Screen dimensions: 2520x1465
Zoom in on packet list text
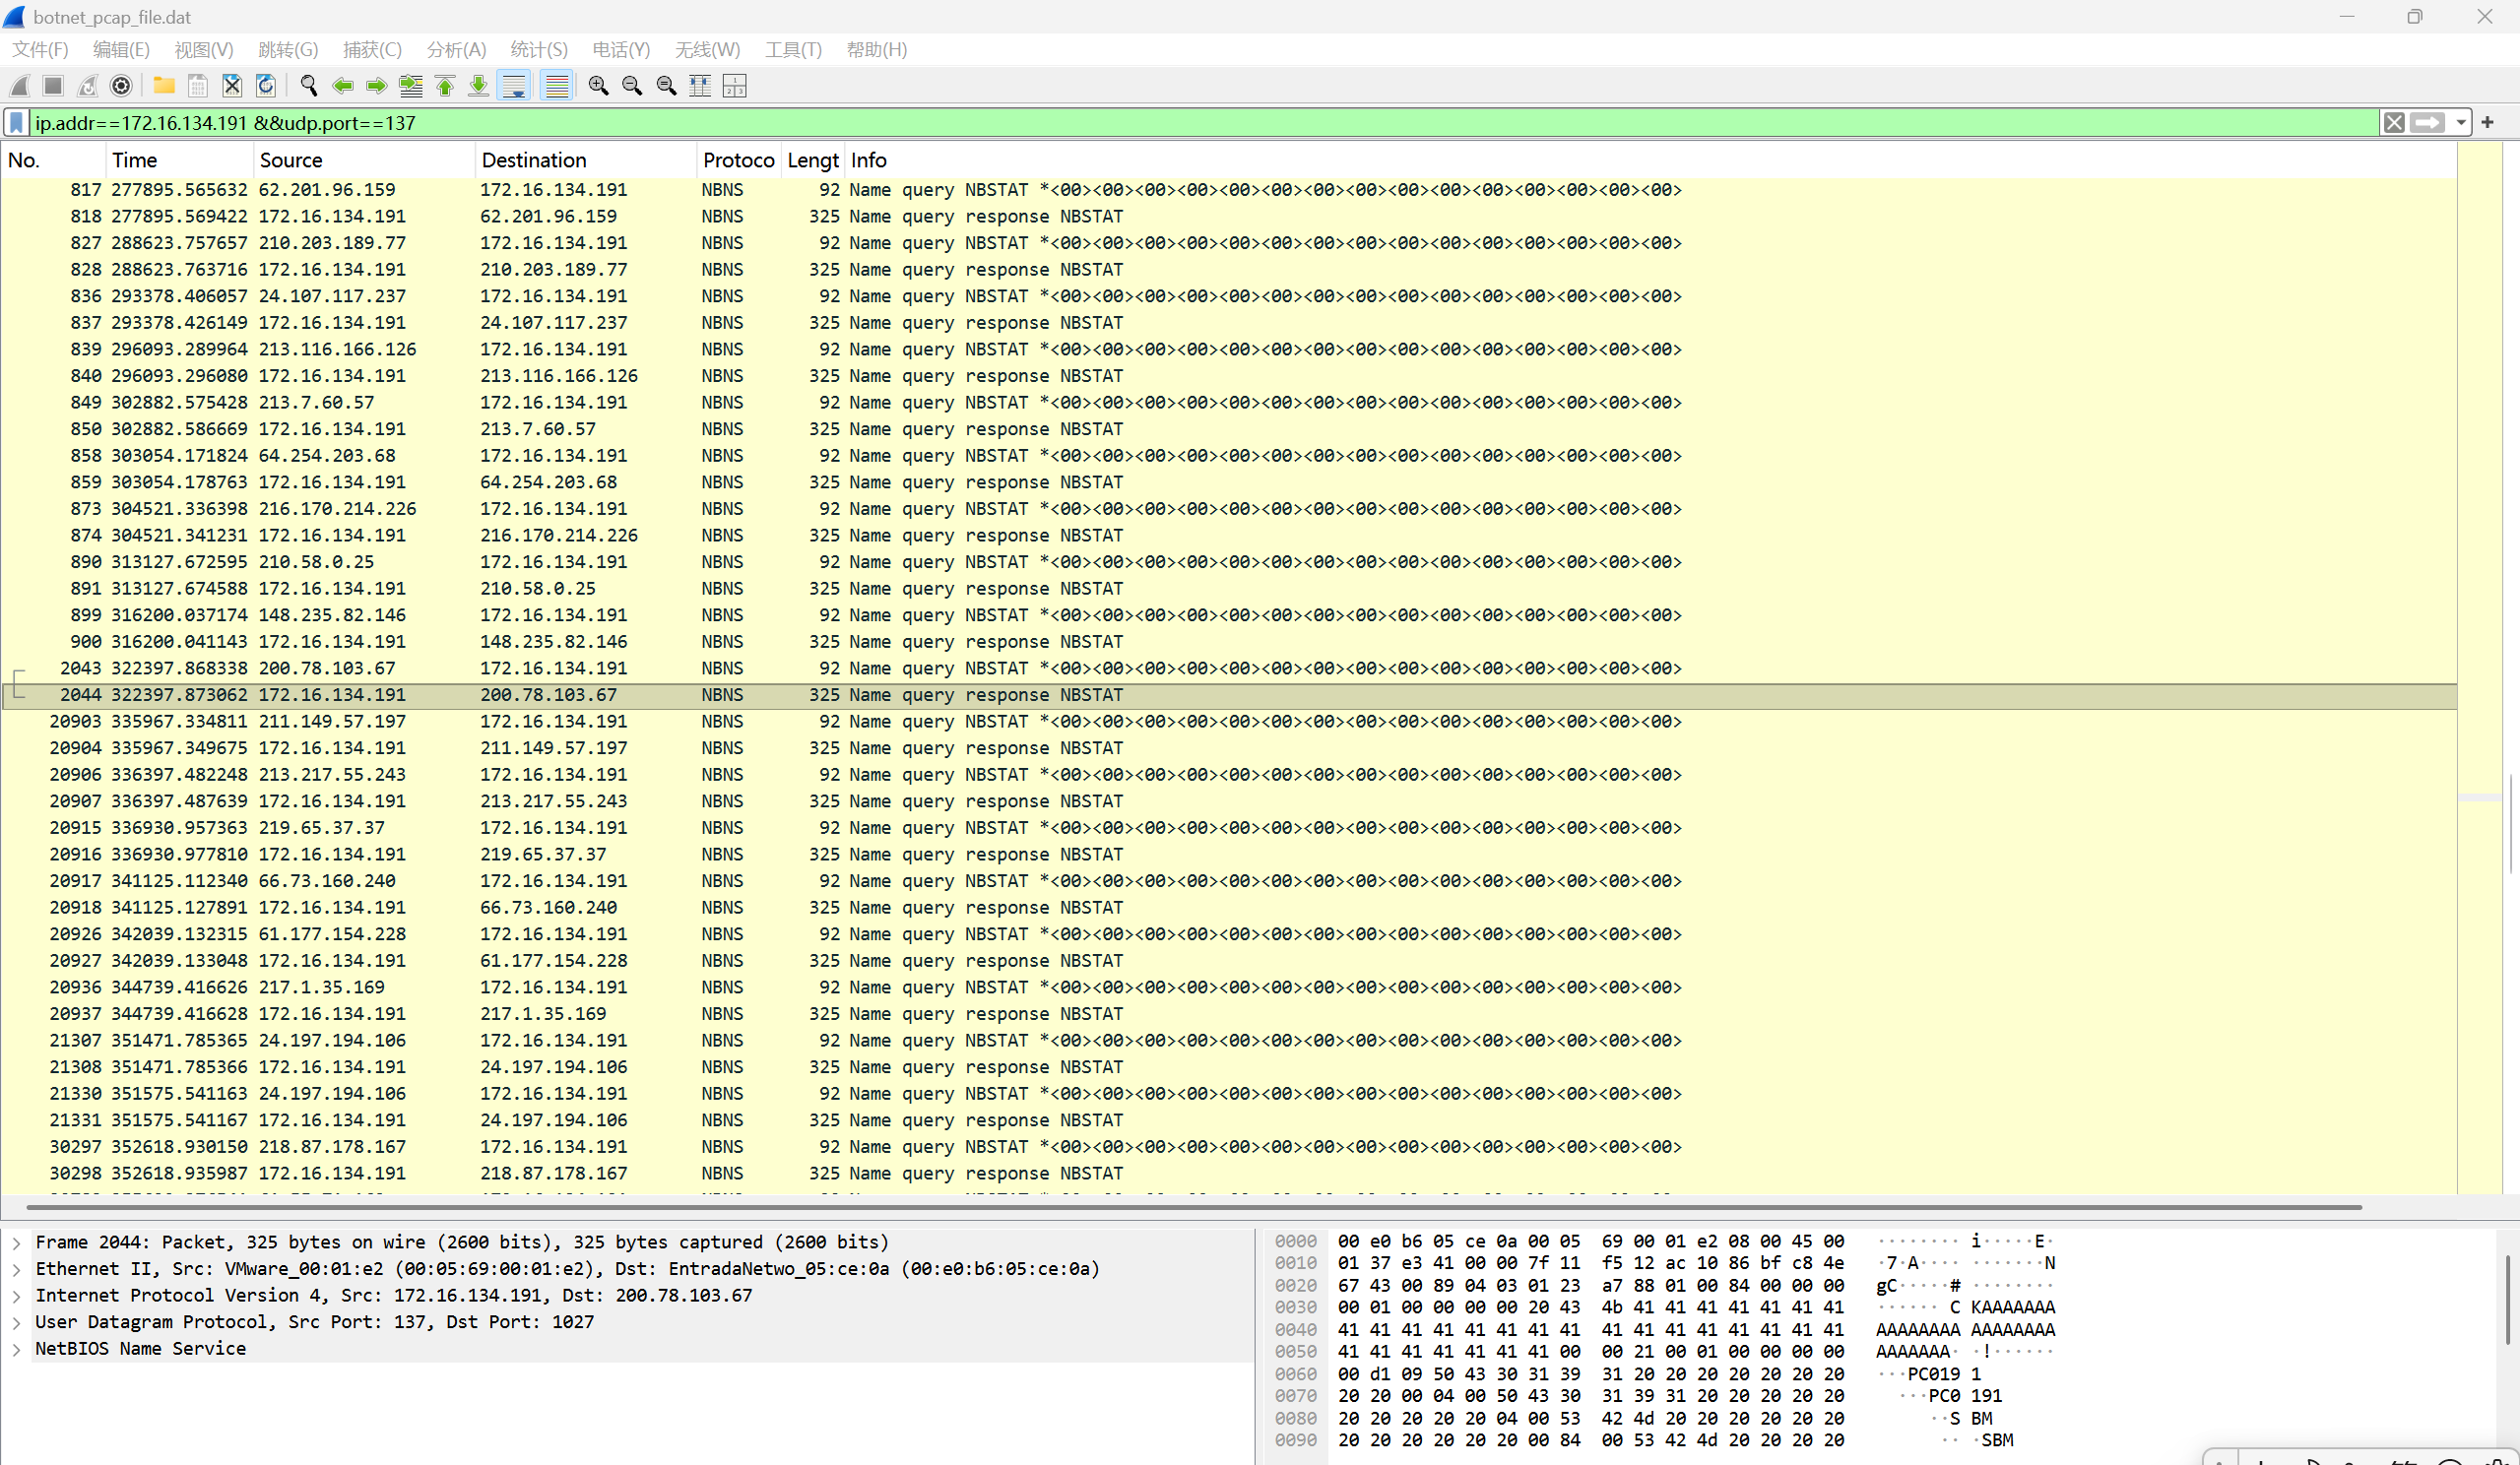pos(598,86)
